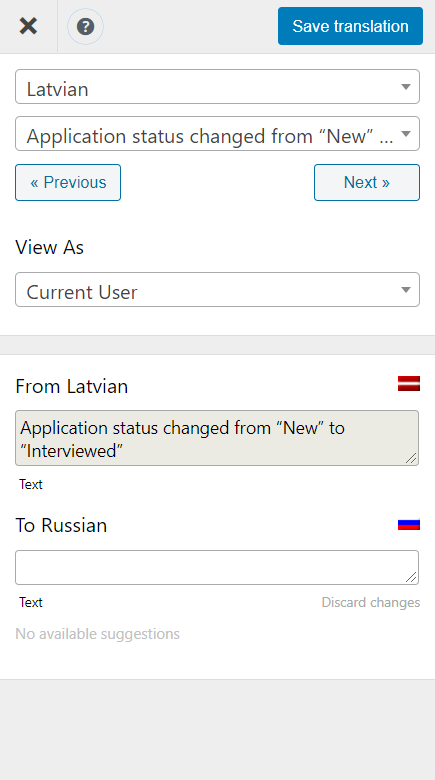435x780 pixels.
Task: Click the From Latvian source text box
Action: (217, 438)
